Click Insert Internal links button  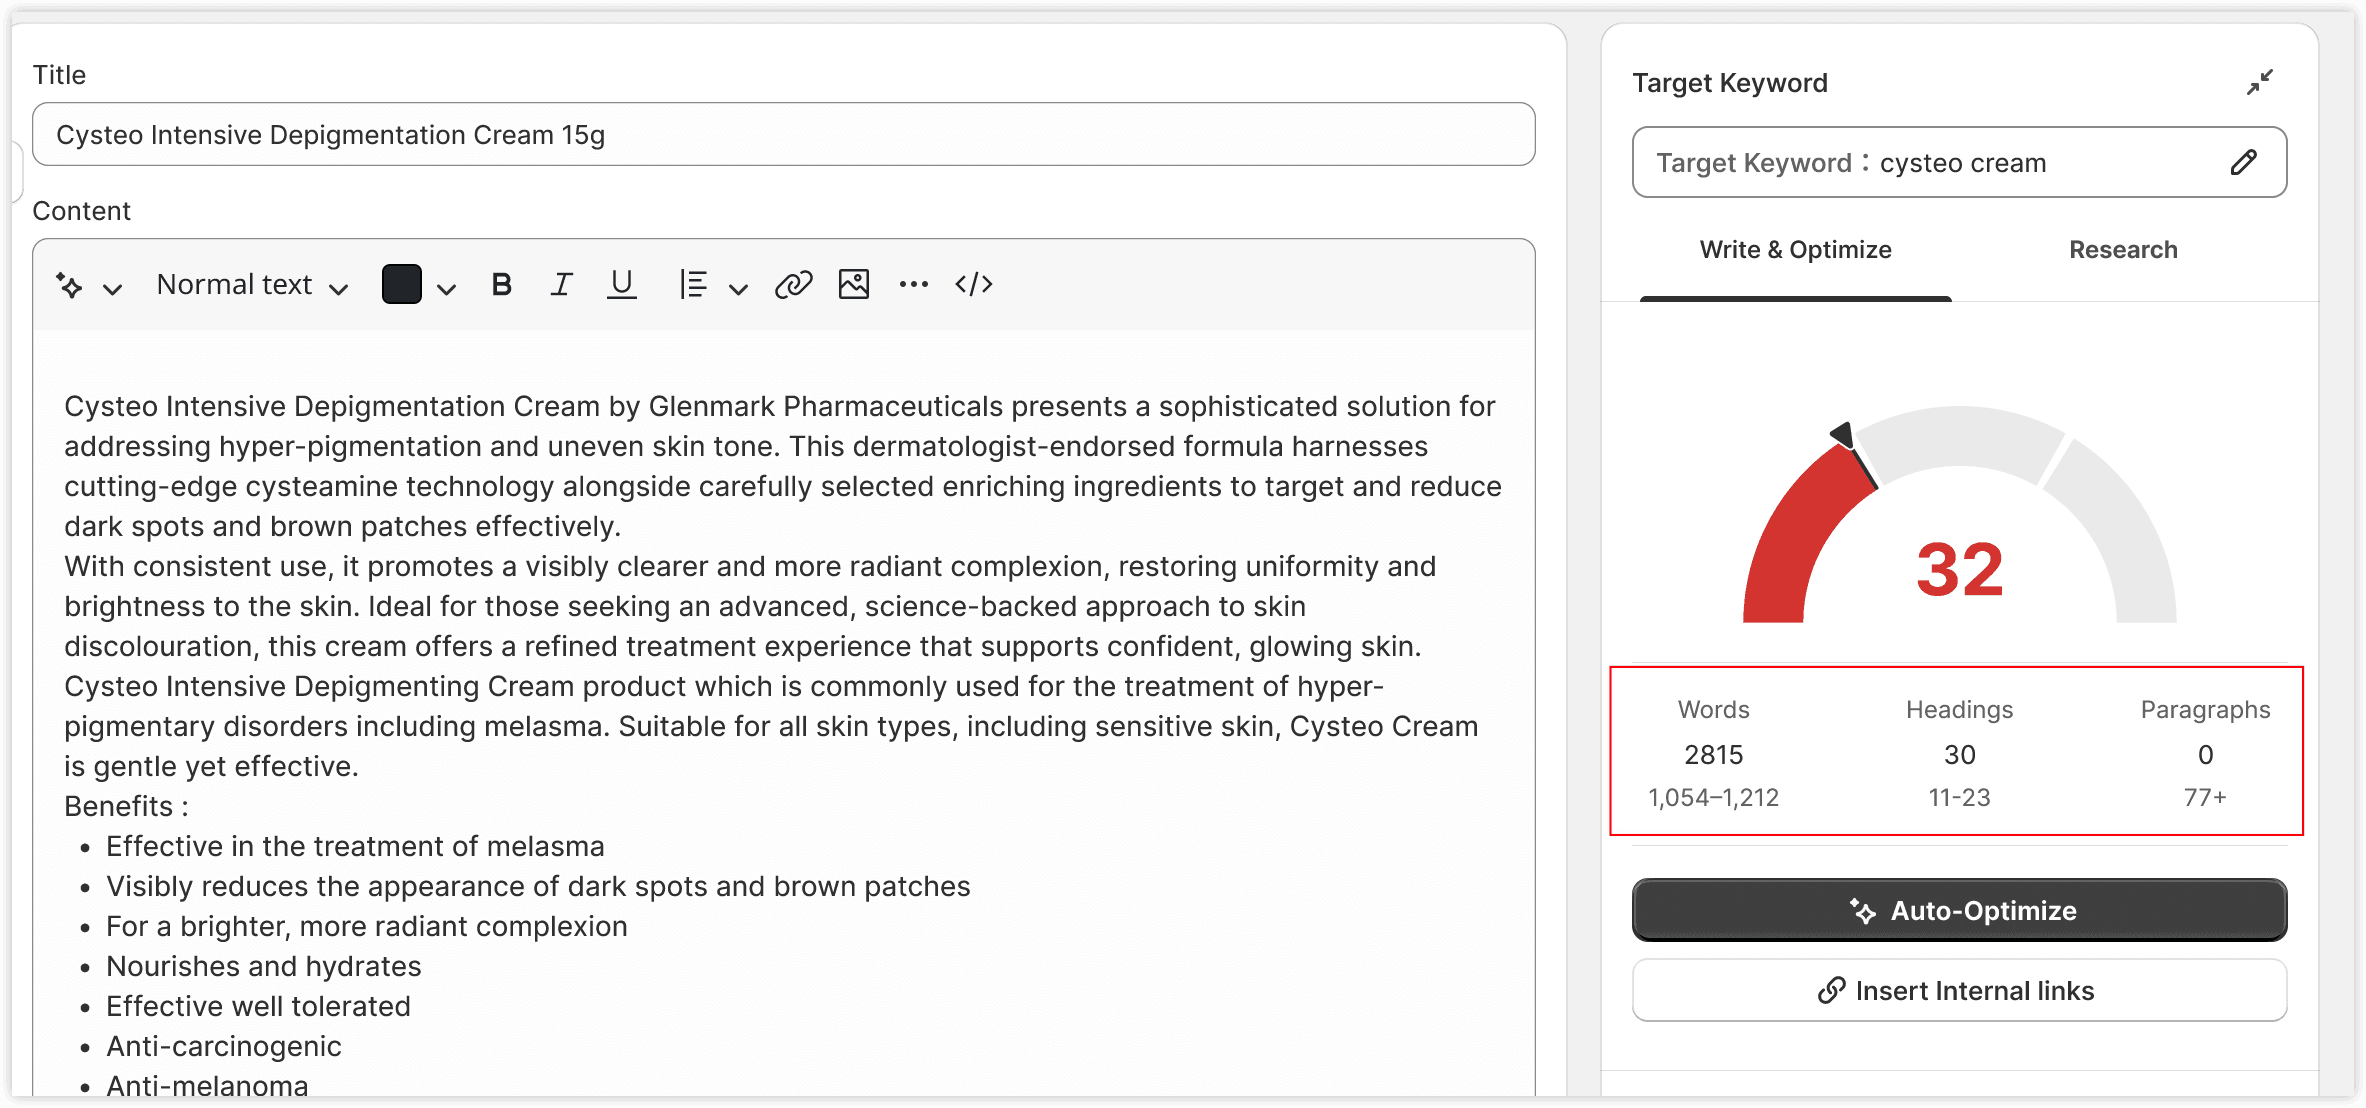point(1960,990)
